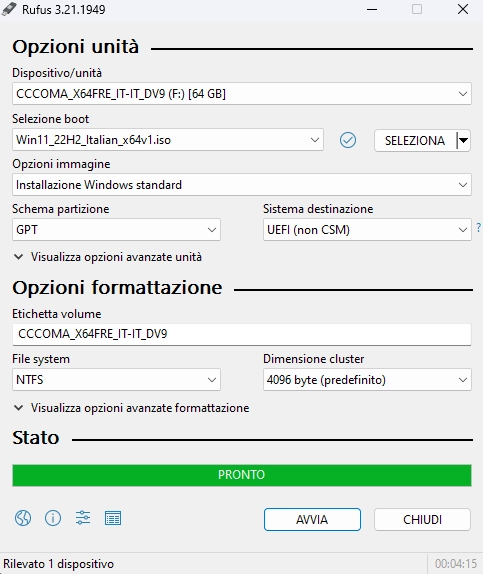This screenshot has width=483, height=574.
Task: Click the CHIUDI button
Action: (422, 519)
